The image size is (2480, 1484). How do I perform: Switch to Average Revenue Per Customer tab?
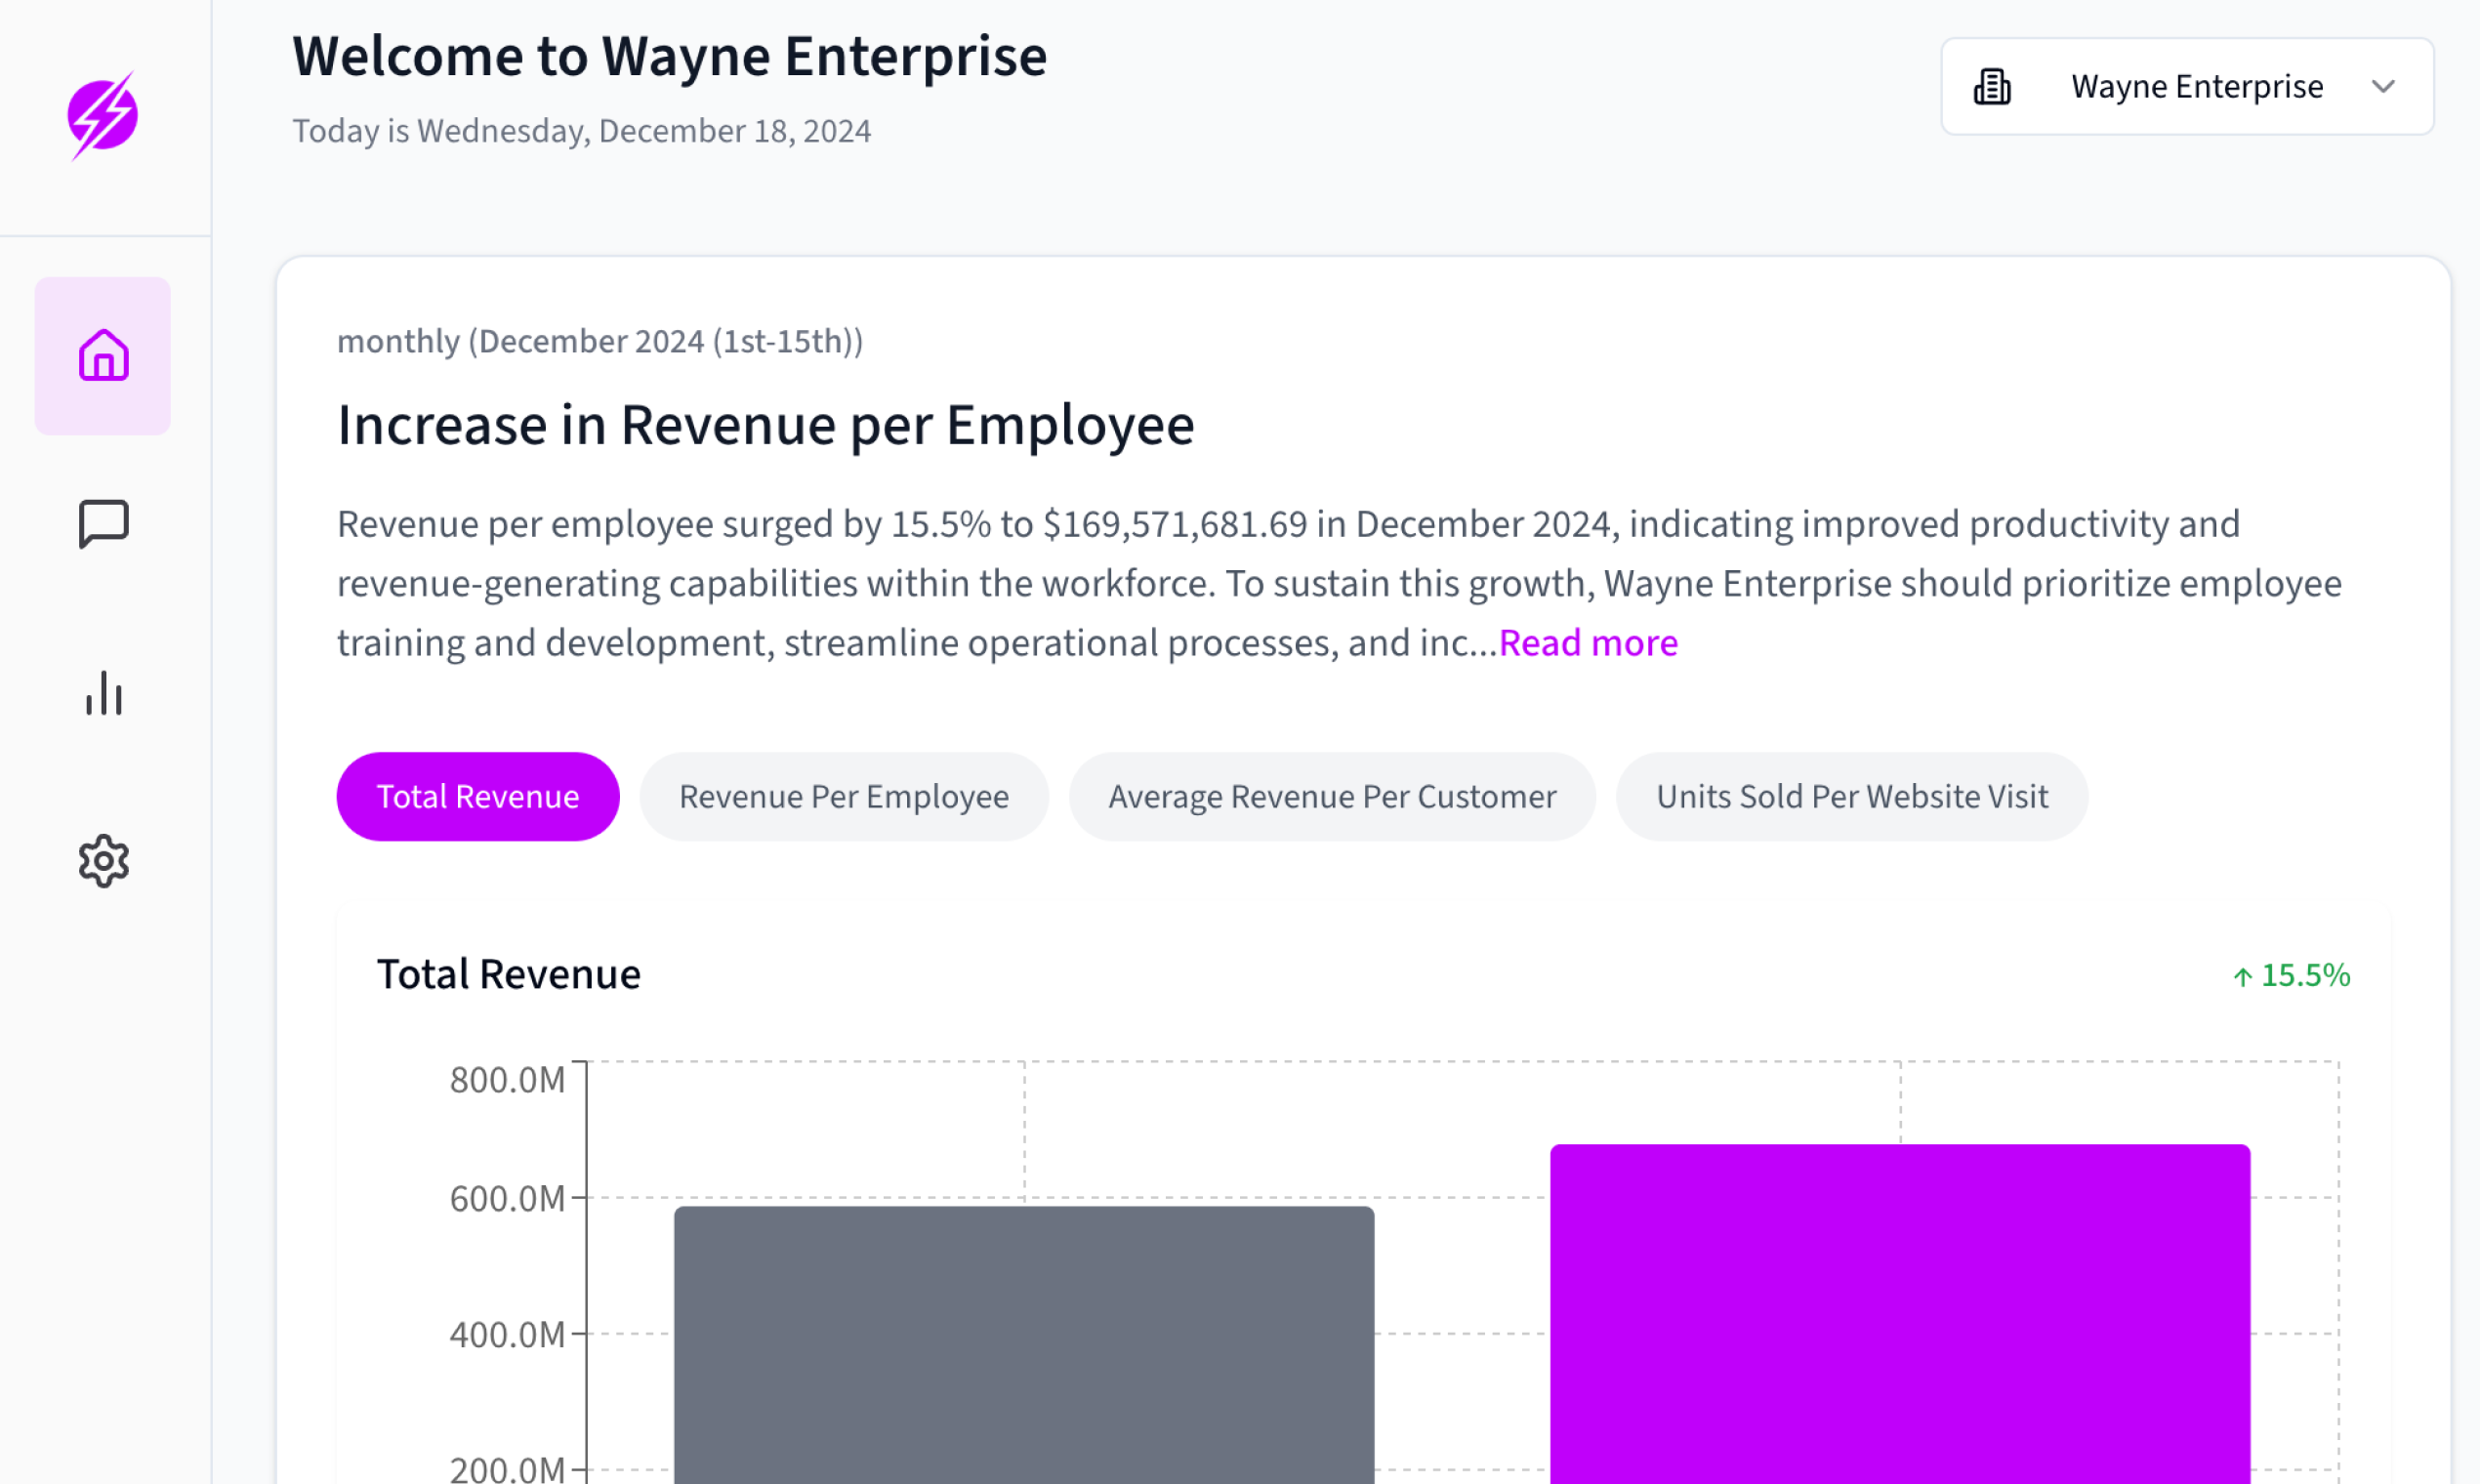point(1332,796)
